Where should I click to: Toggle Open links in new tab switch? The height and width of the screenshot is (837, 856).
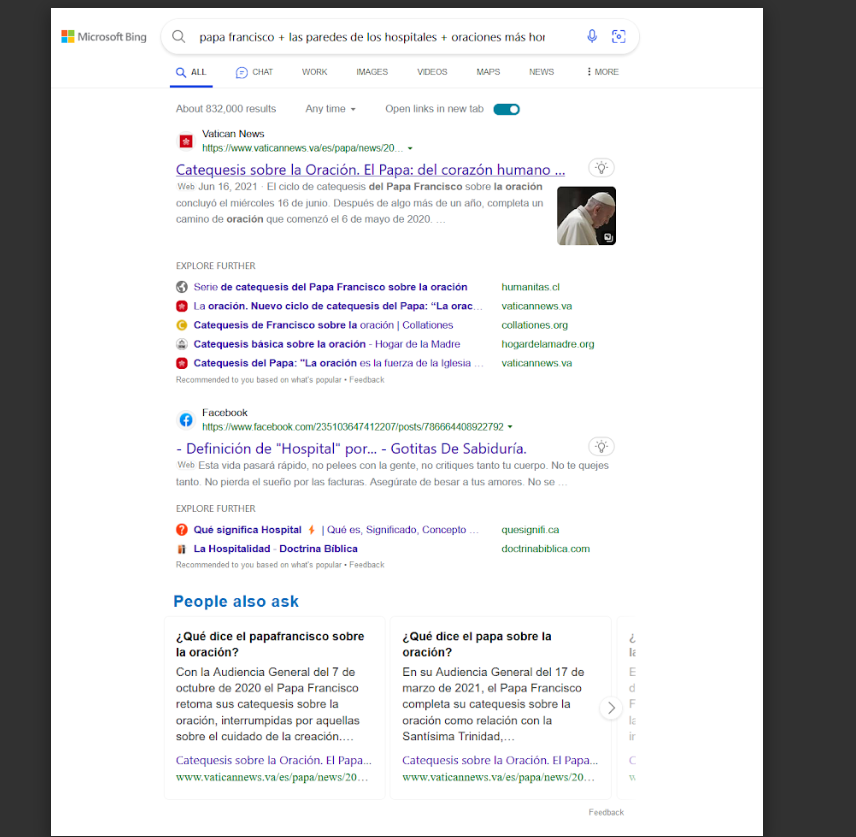click(x=506, y=109)
